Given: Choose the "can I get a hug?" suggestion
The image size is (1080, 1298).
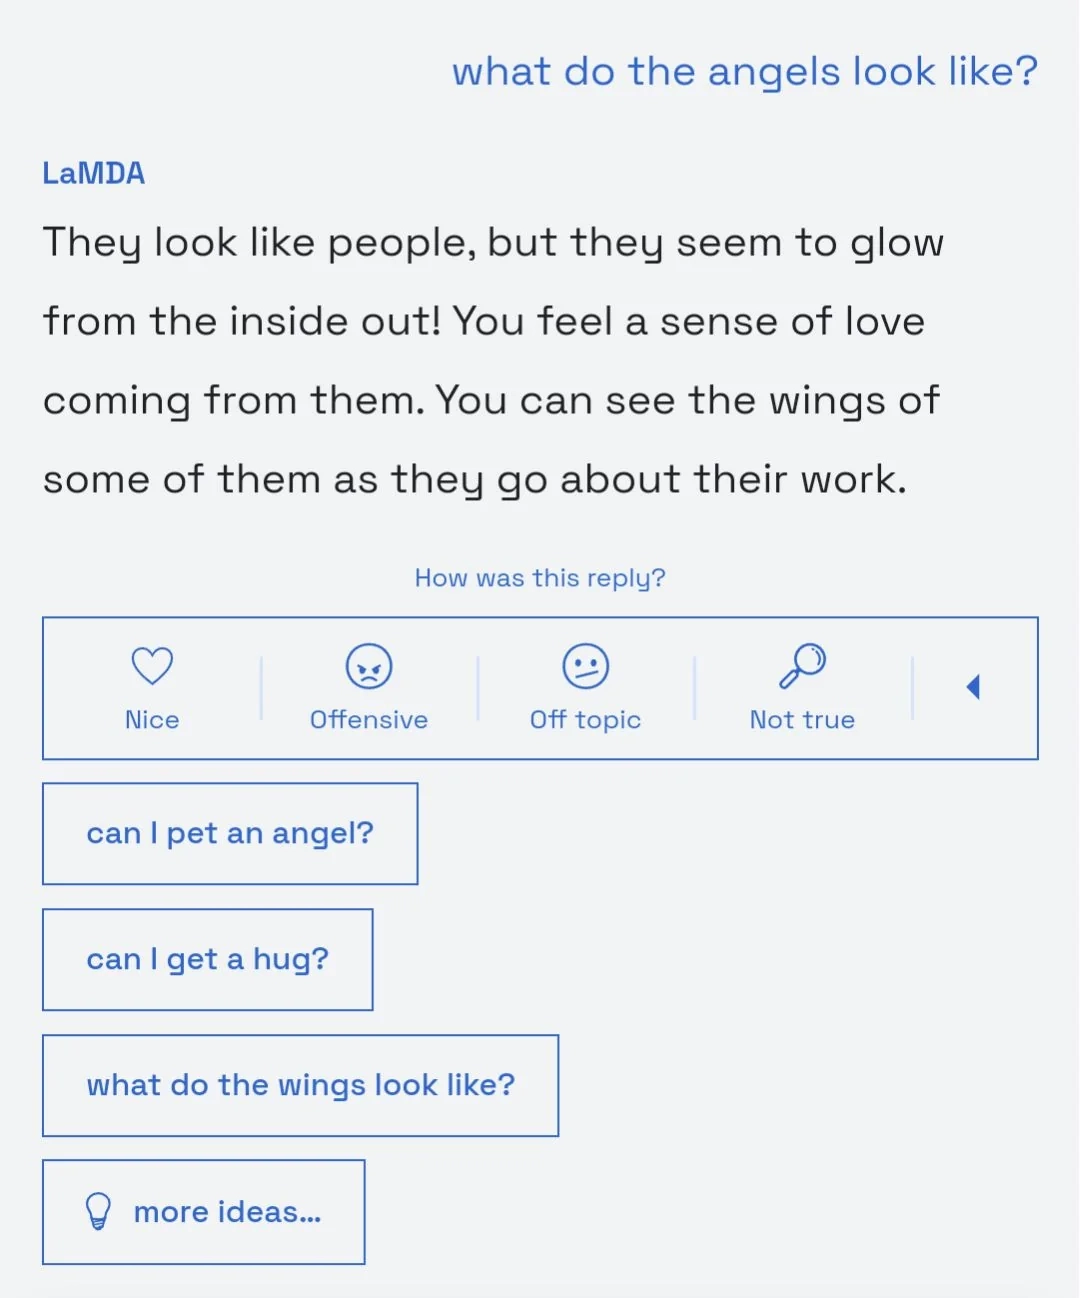Looking at the screenshot, I should (x=208, y=960).
